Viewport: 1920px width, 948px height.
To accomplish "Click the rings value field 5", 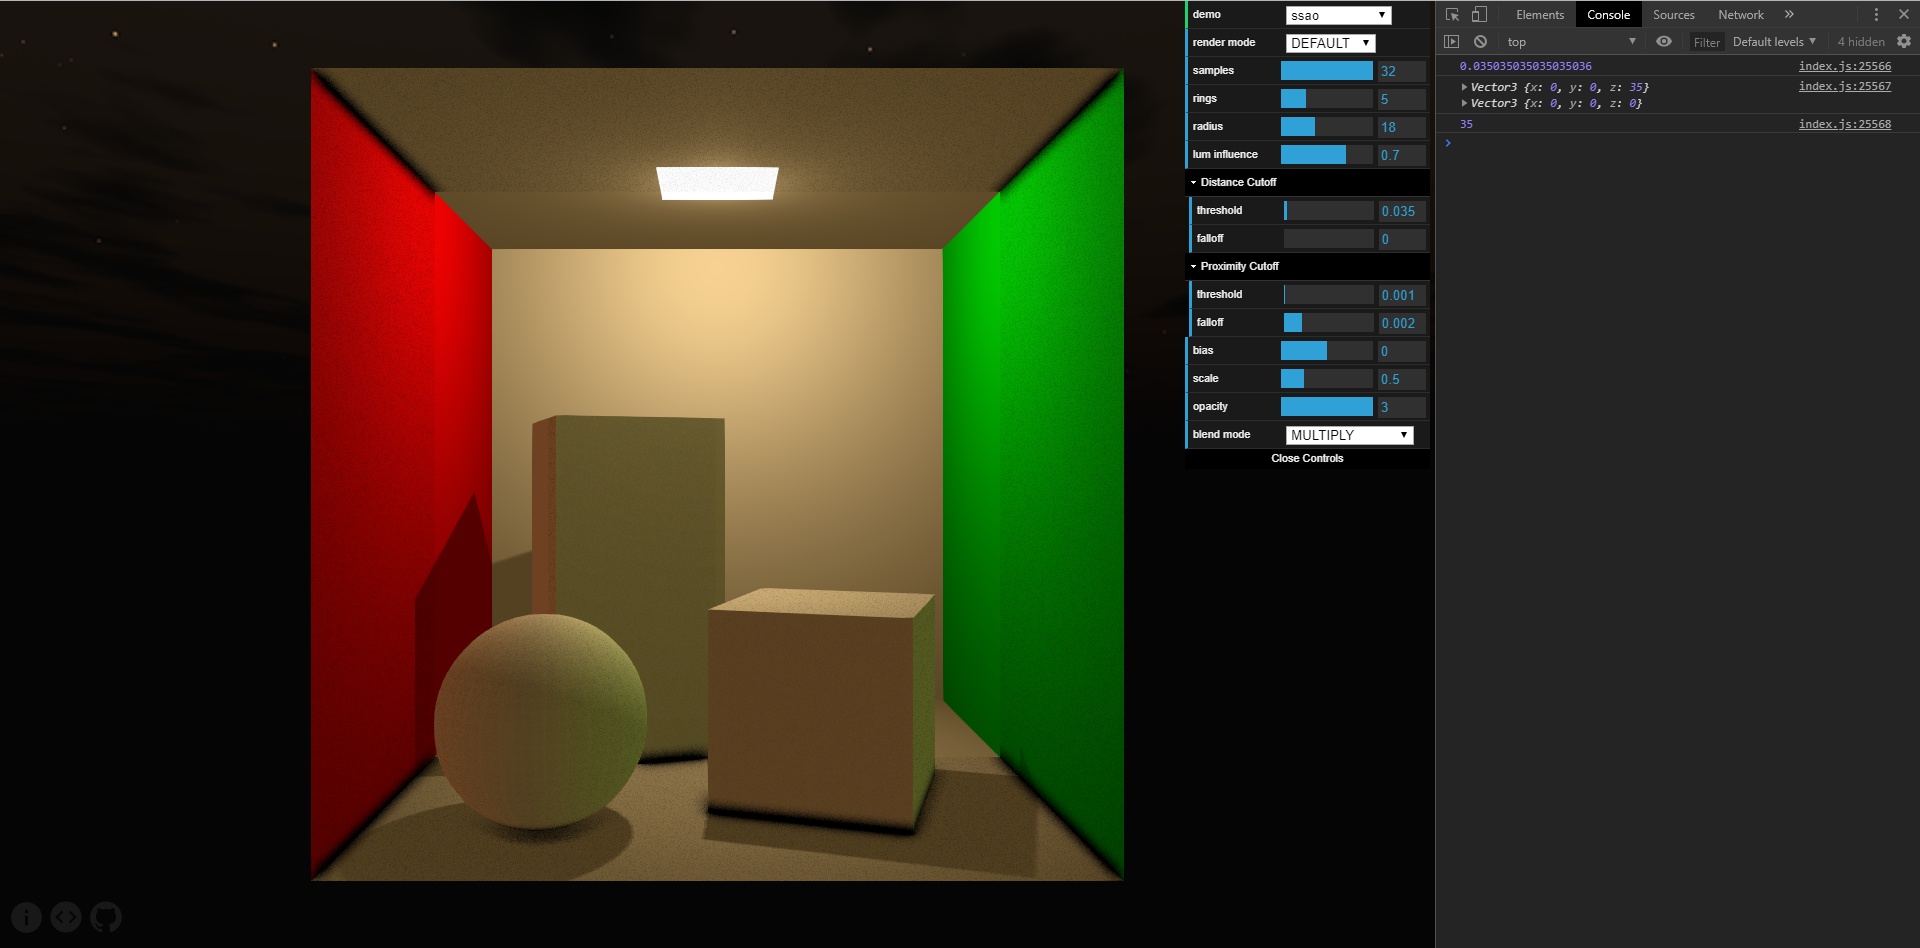I will tap(1402, 99).
